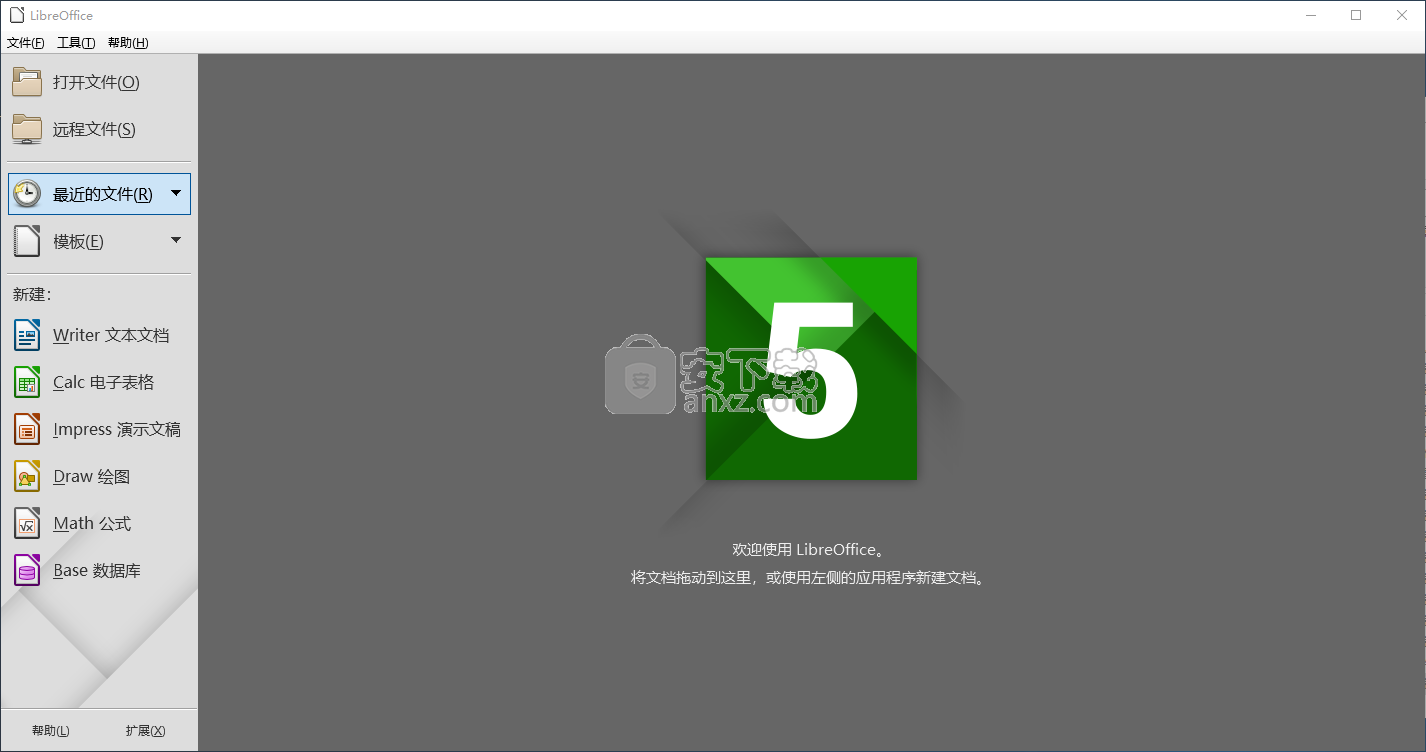Viewport: 1426px width, 752px height.
Task: Click the 远程文件(S) label
Action: point(94,129)
